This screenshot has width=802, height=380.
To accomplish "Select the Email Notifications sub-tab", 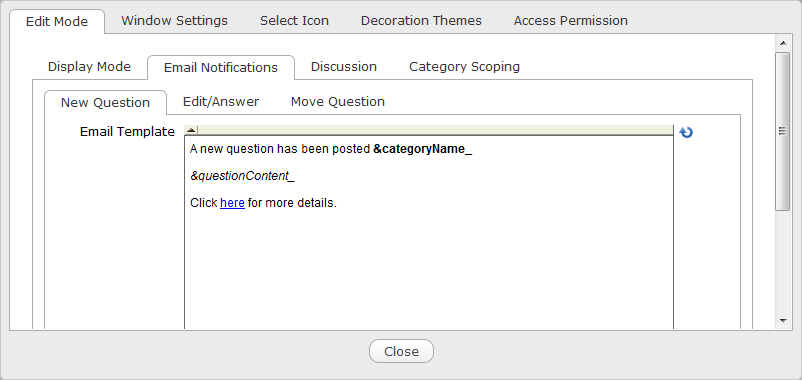I will (221, 68).
